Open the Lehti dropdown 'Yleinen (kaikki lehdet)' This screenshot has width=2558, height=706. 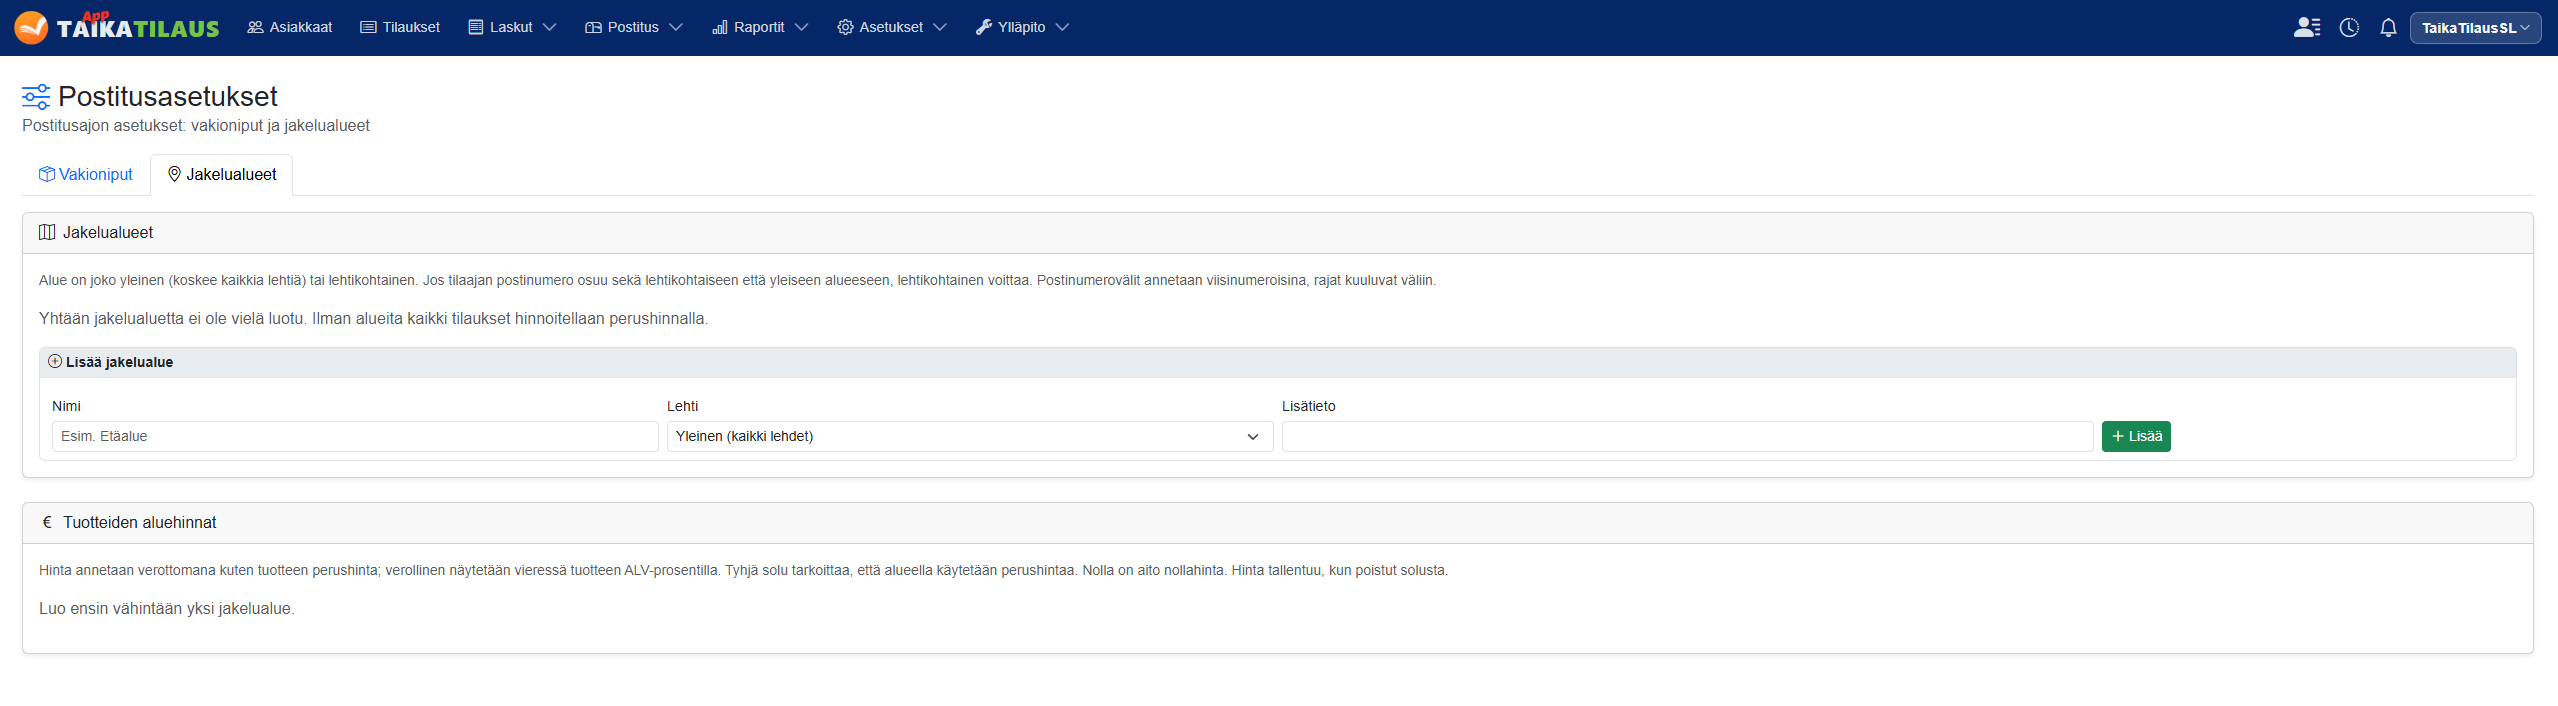[x=970, y=436]
